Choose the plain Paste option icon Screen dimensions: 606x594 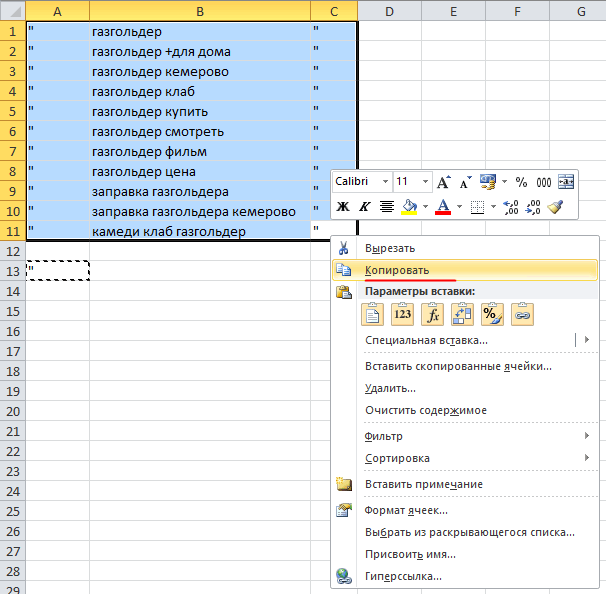(372, 314)
